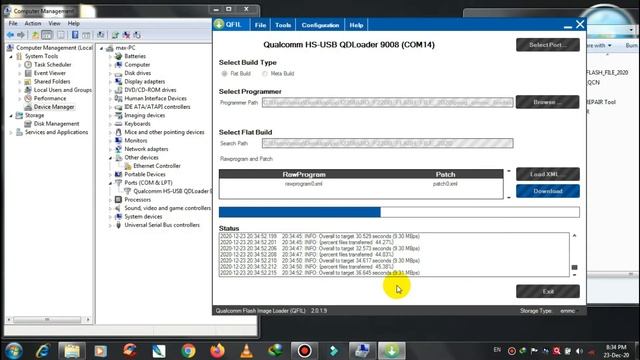Click Status log scrollbar thumb
640x360 pixels.
click(574, 267)
